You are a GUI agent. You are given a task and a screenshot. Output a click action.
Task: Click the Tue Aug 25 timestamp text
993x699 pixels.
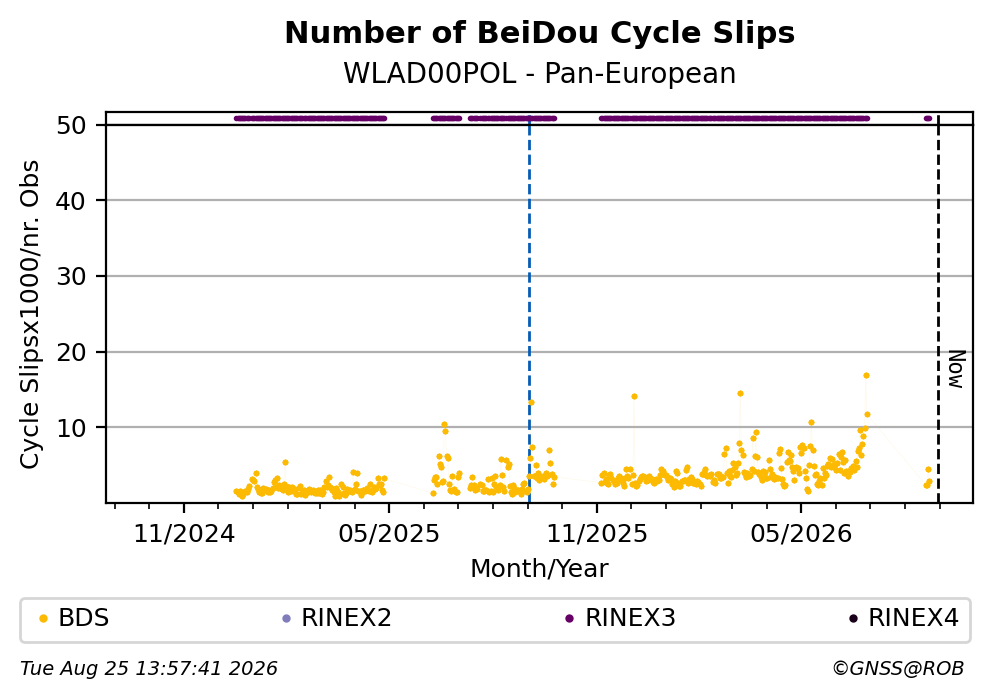149,669
